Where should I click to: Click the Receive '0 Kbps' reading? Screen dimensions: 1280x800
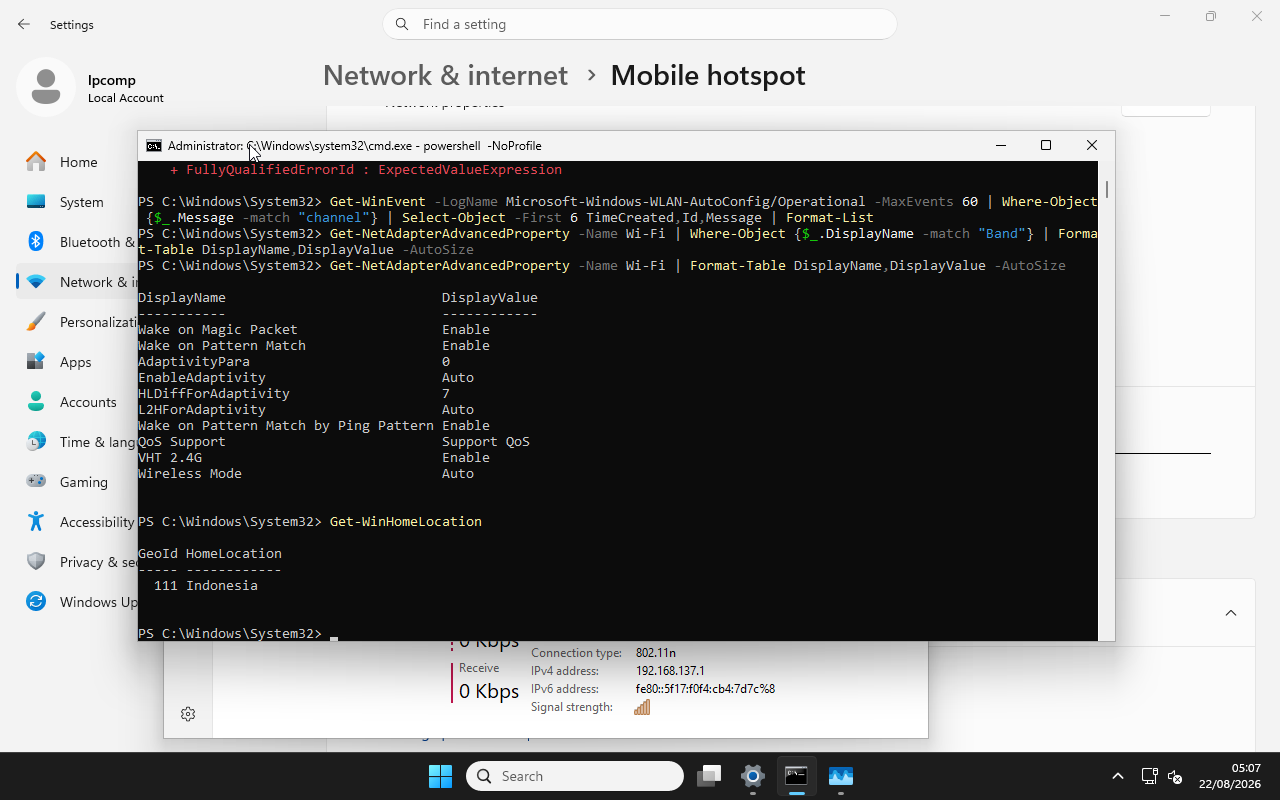pyautogui.click(x=489, y=691)
